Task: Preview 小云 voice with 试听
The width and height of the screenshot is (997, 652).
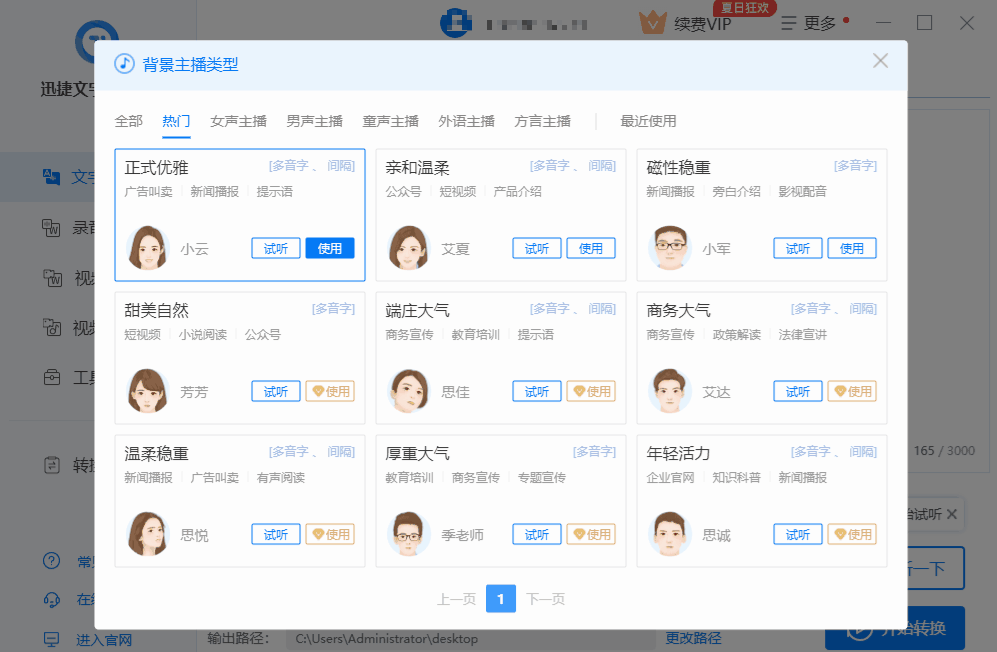Action: [276, 249]
